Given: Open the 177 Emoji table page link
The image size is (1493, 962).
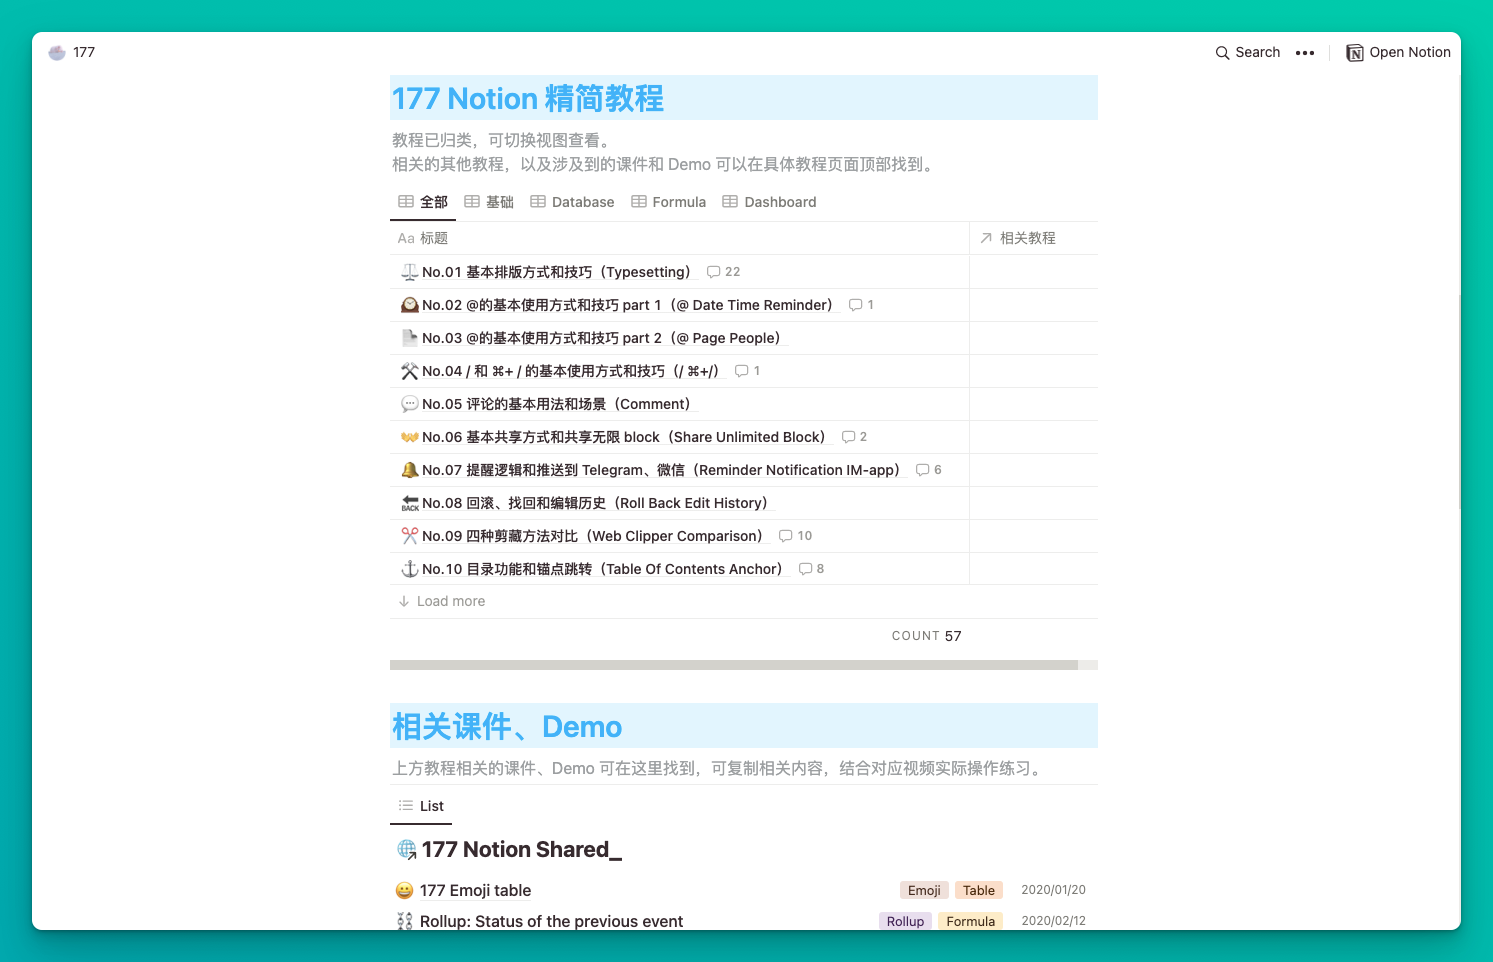Looking at the screenshot, I should point(474,890).
